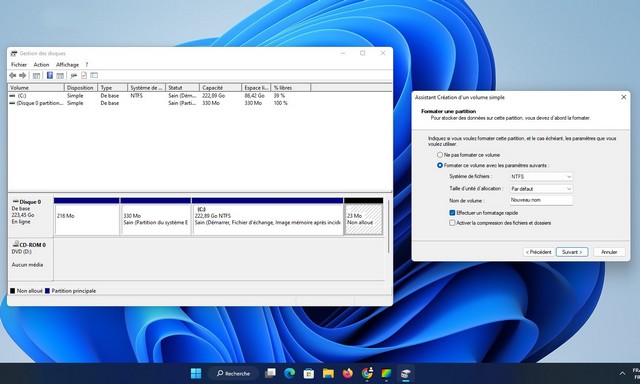
Task: Click the show/hide console tree toolbar icon
Action: (x=36, y=75)
